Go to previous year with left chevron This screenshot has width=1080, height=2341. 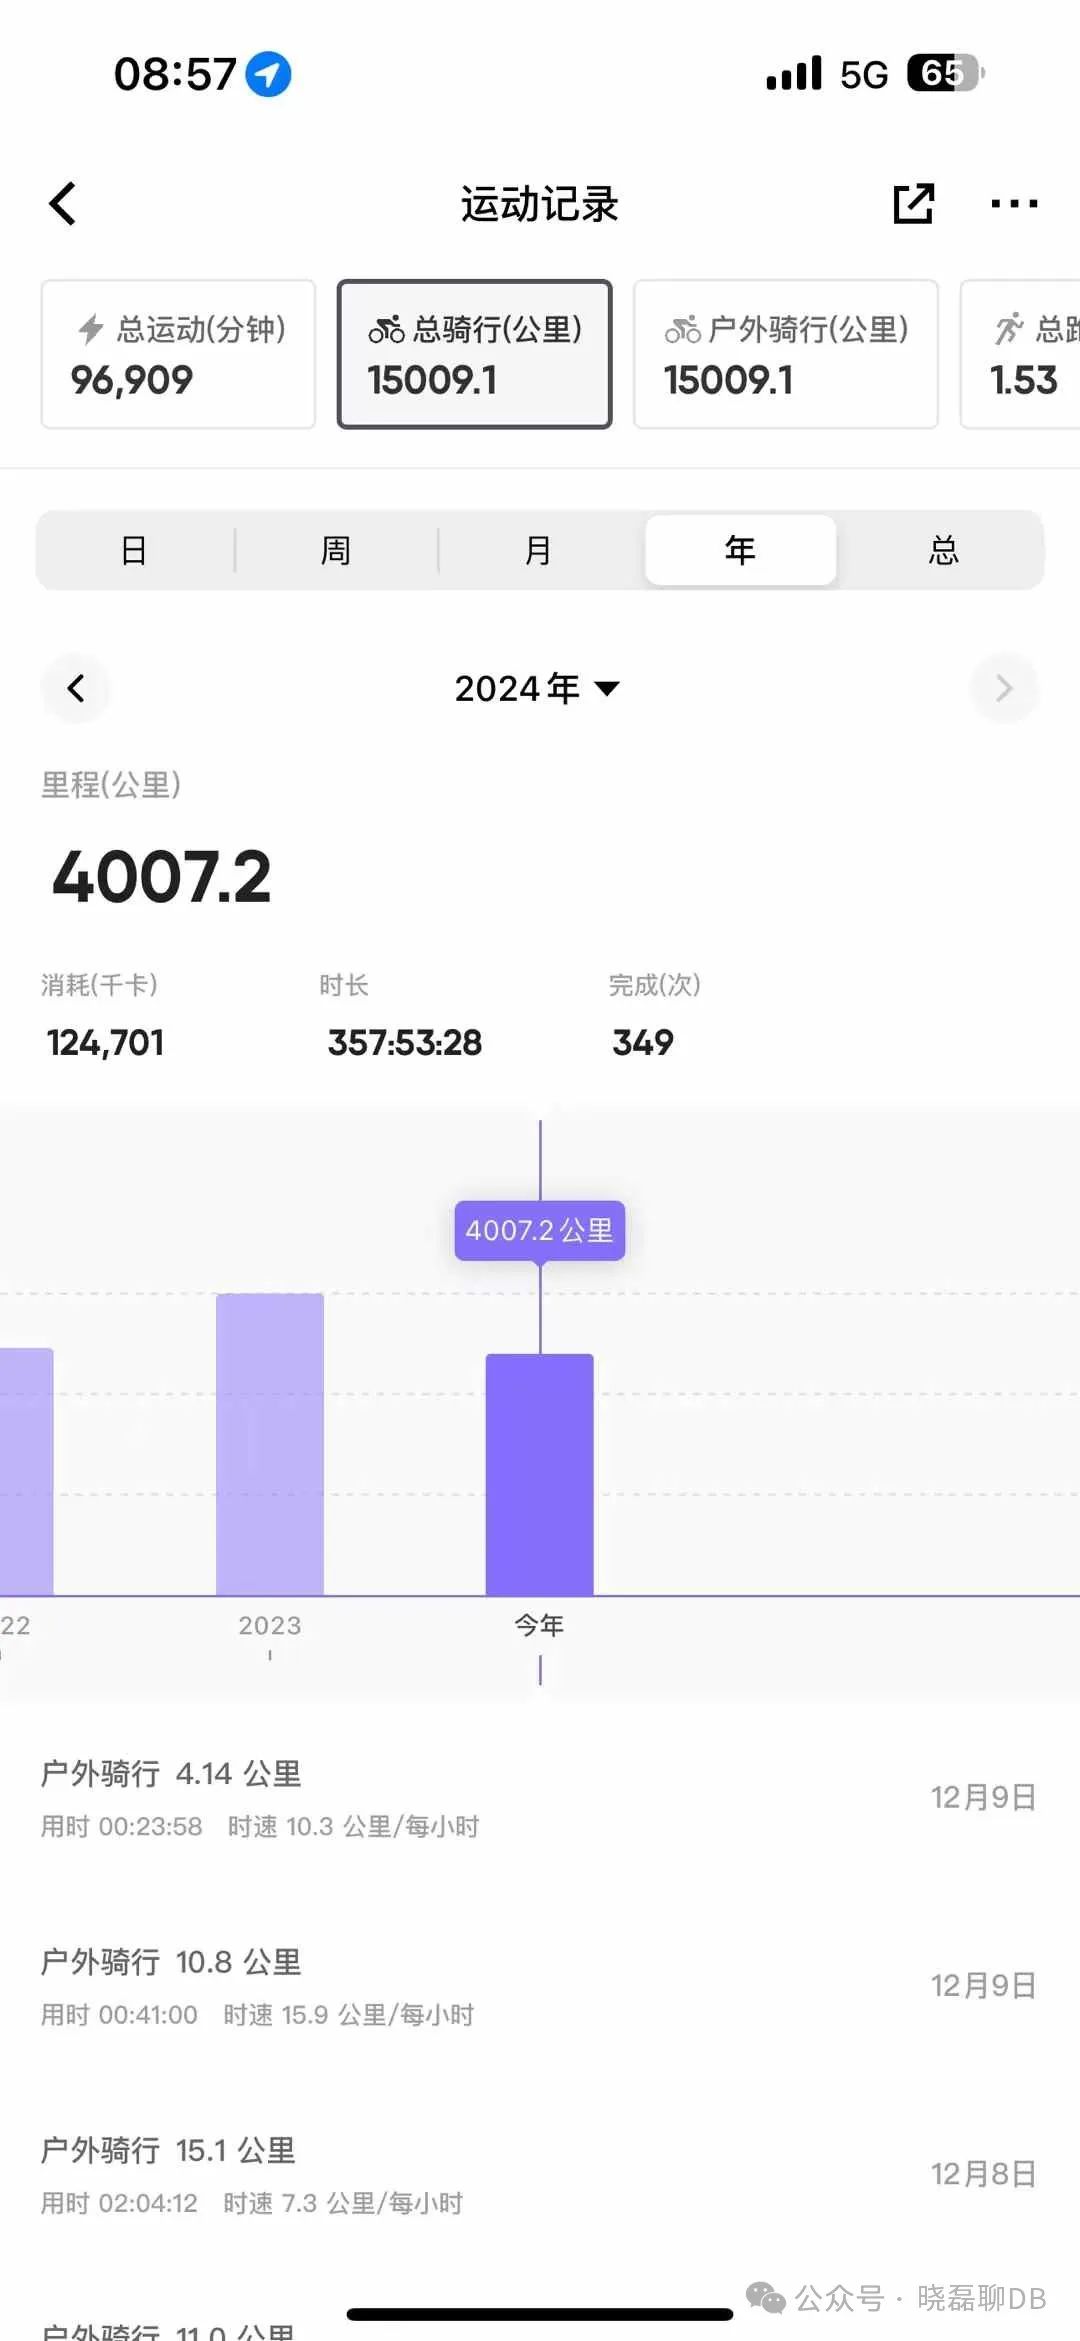click(x=76, y=688)
